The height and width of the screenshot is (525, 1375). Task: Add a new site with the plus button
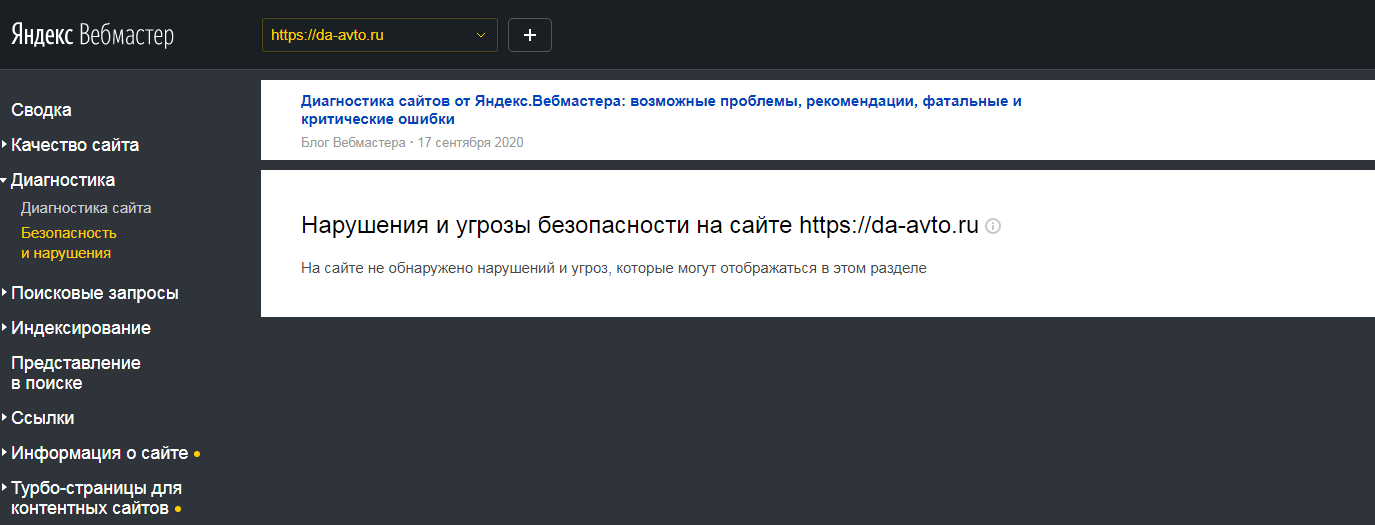click(530, 35)
